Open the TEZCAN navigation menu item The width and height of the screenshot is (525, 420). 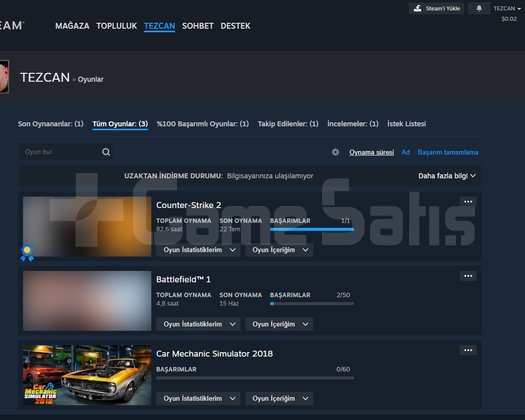[159, 26]
